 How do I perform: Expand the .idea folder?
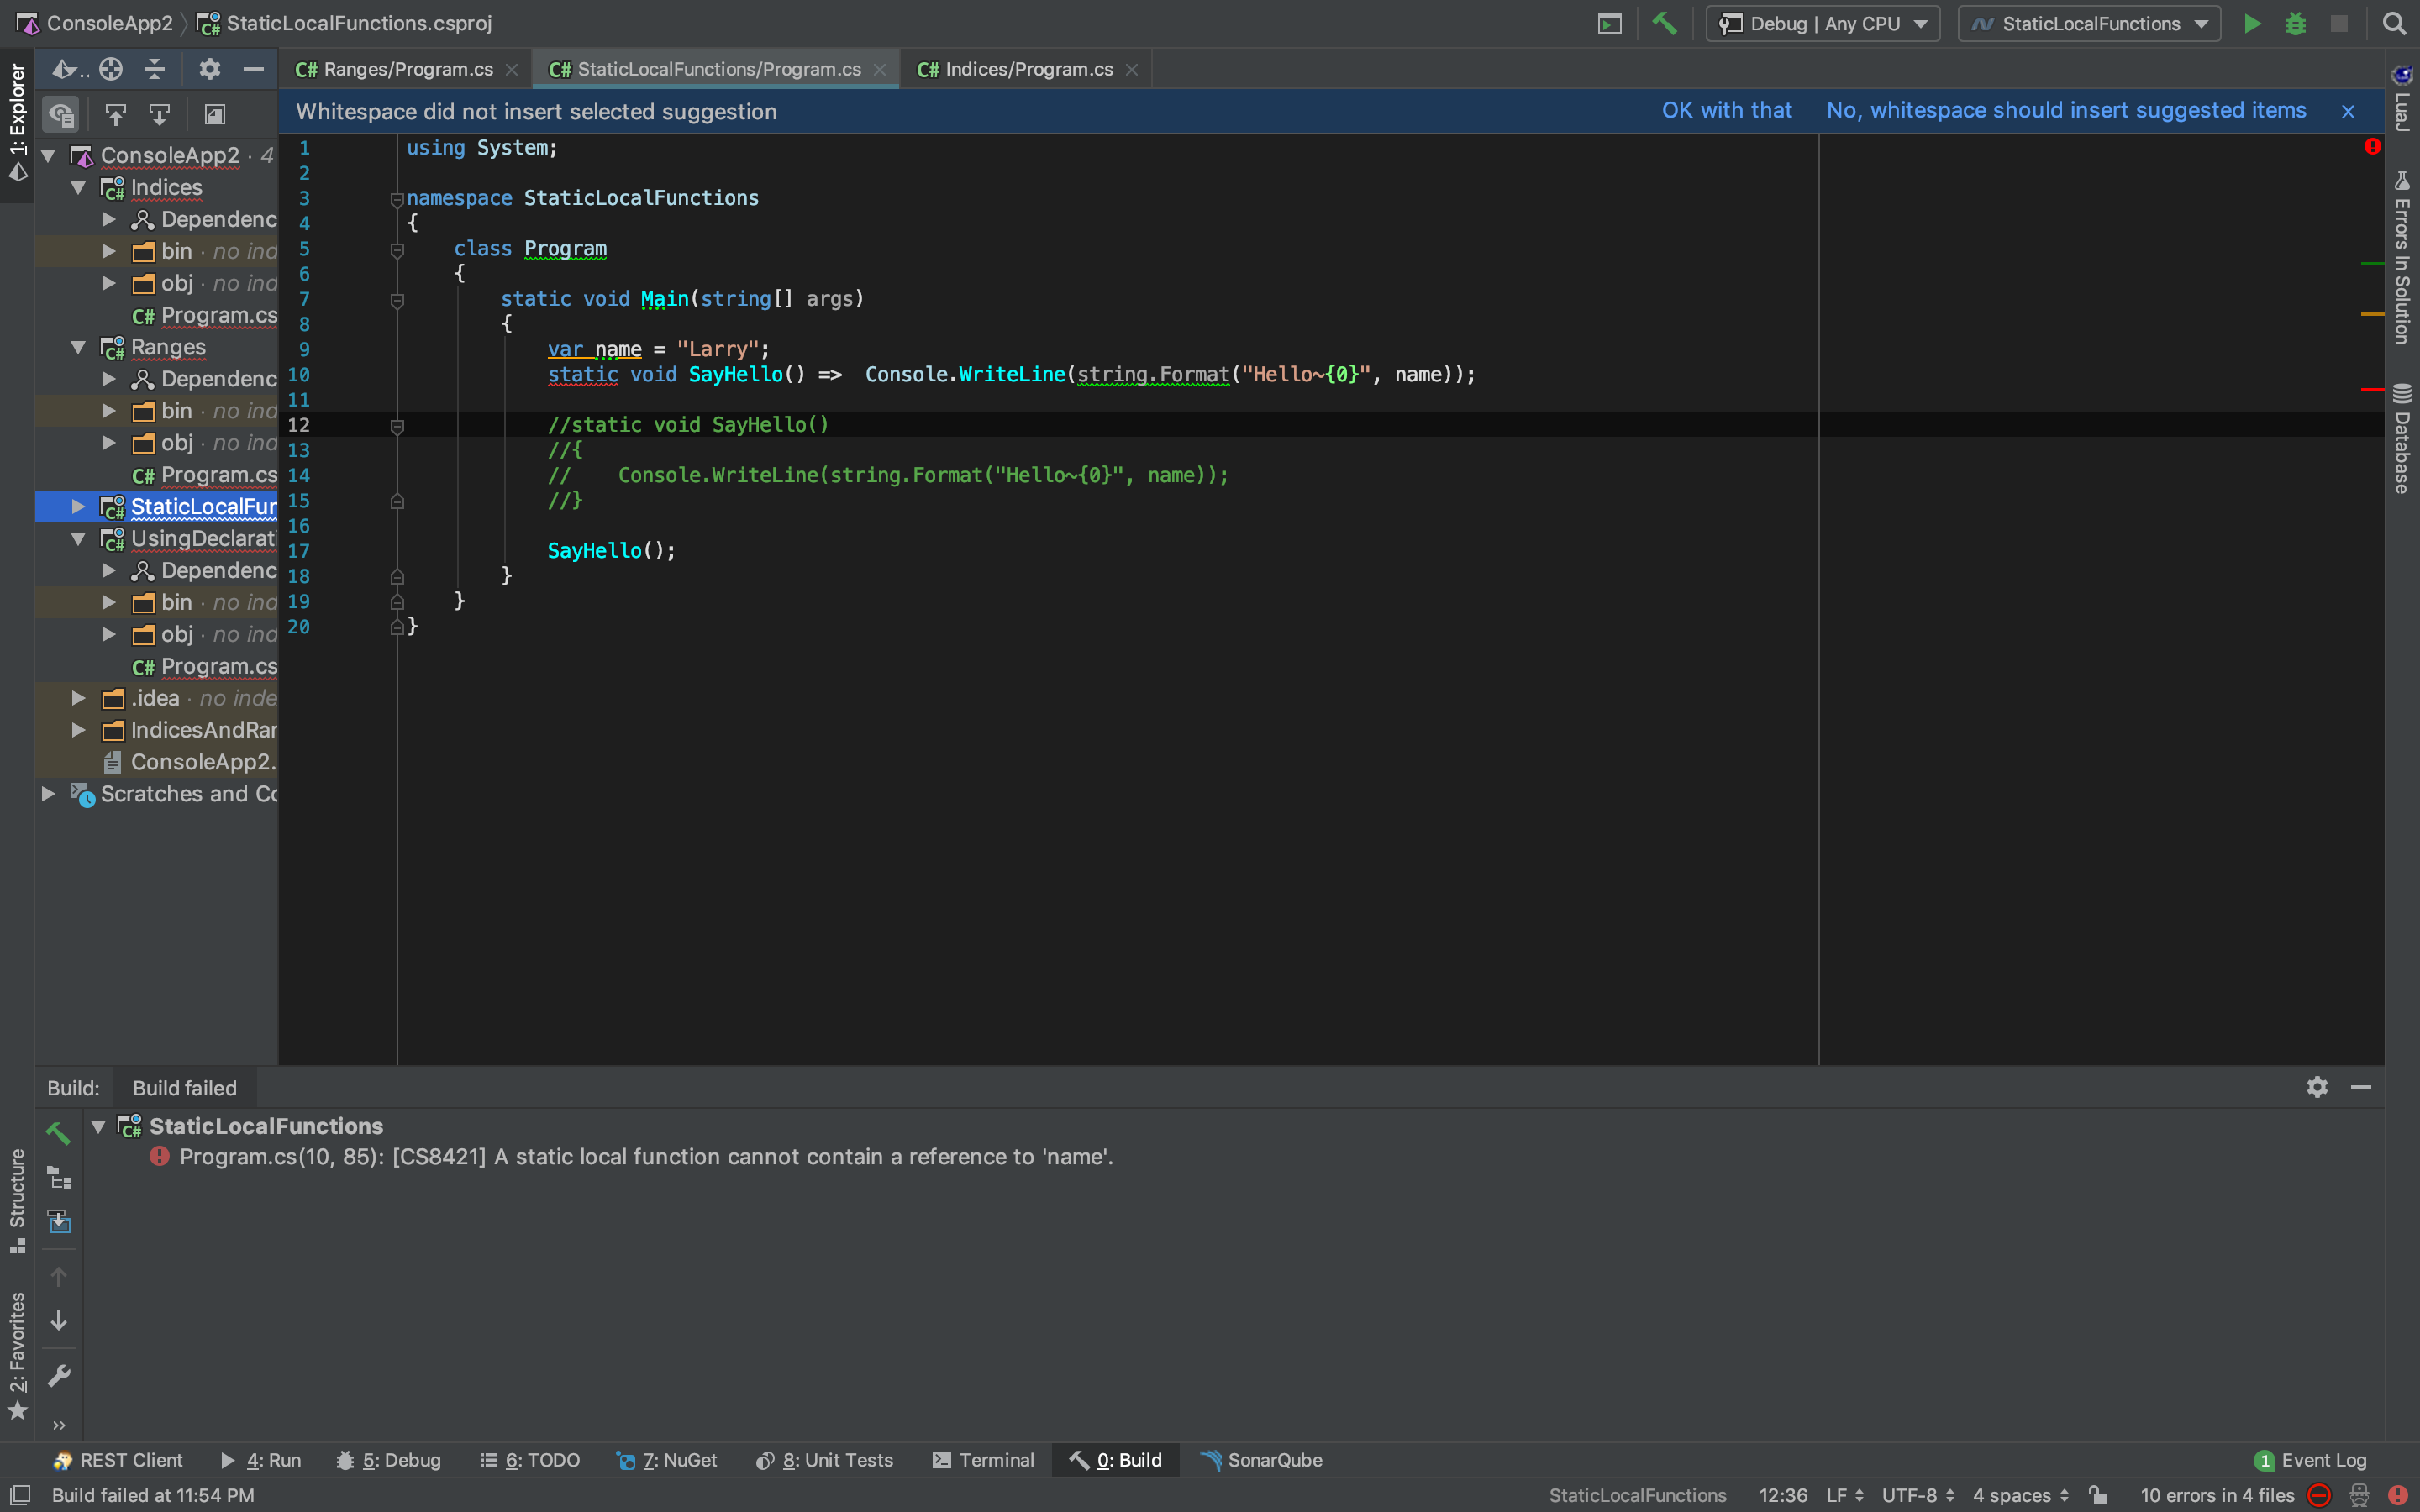click(x=78, y=698)
